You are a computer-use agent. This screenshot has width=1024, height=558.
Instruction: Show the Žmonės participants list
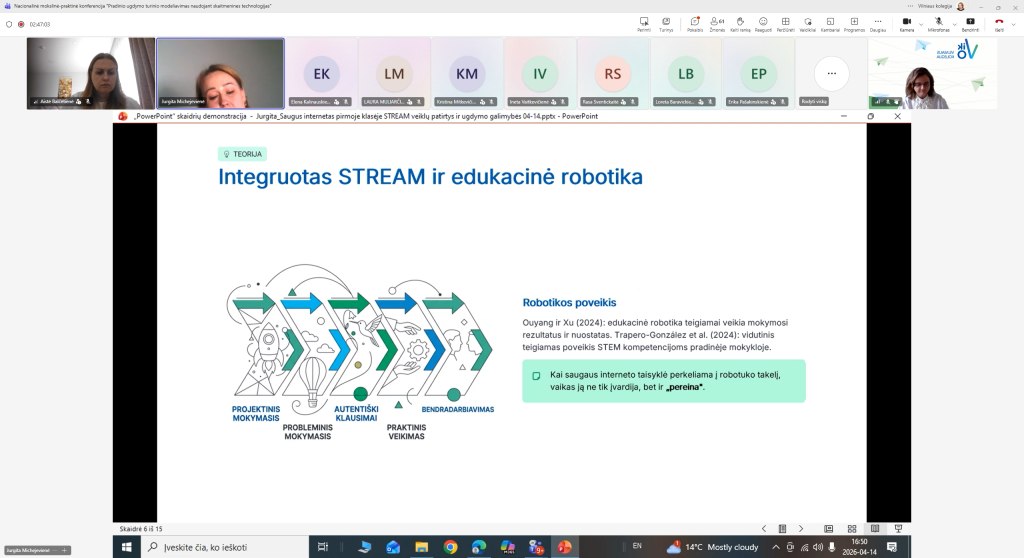pyautogui.click(x=716, y=22)
